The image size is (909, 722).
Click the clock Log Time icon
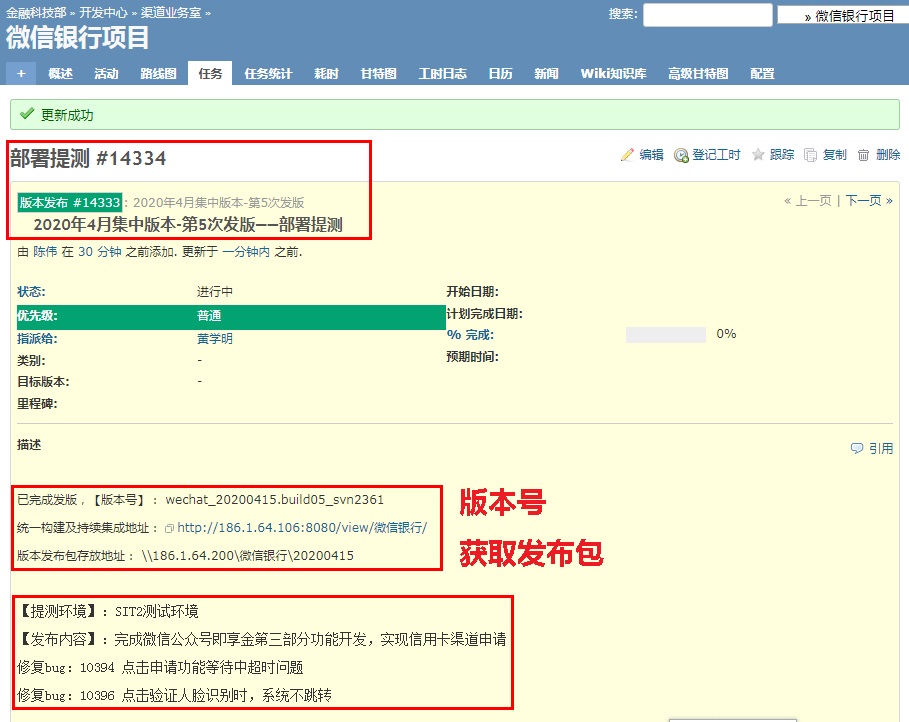click(x=681, y=155)
